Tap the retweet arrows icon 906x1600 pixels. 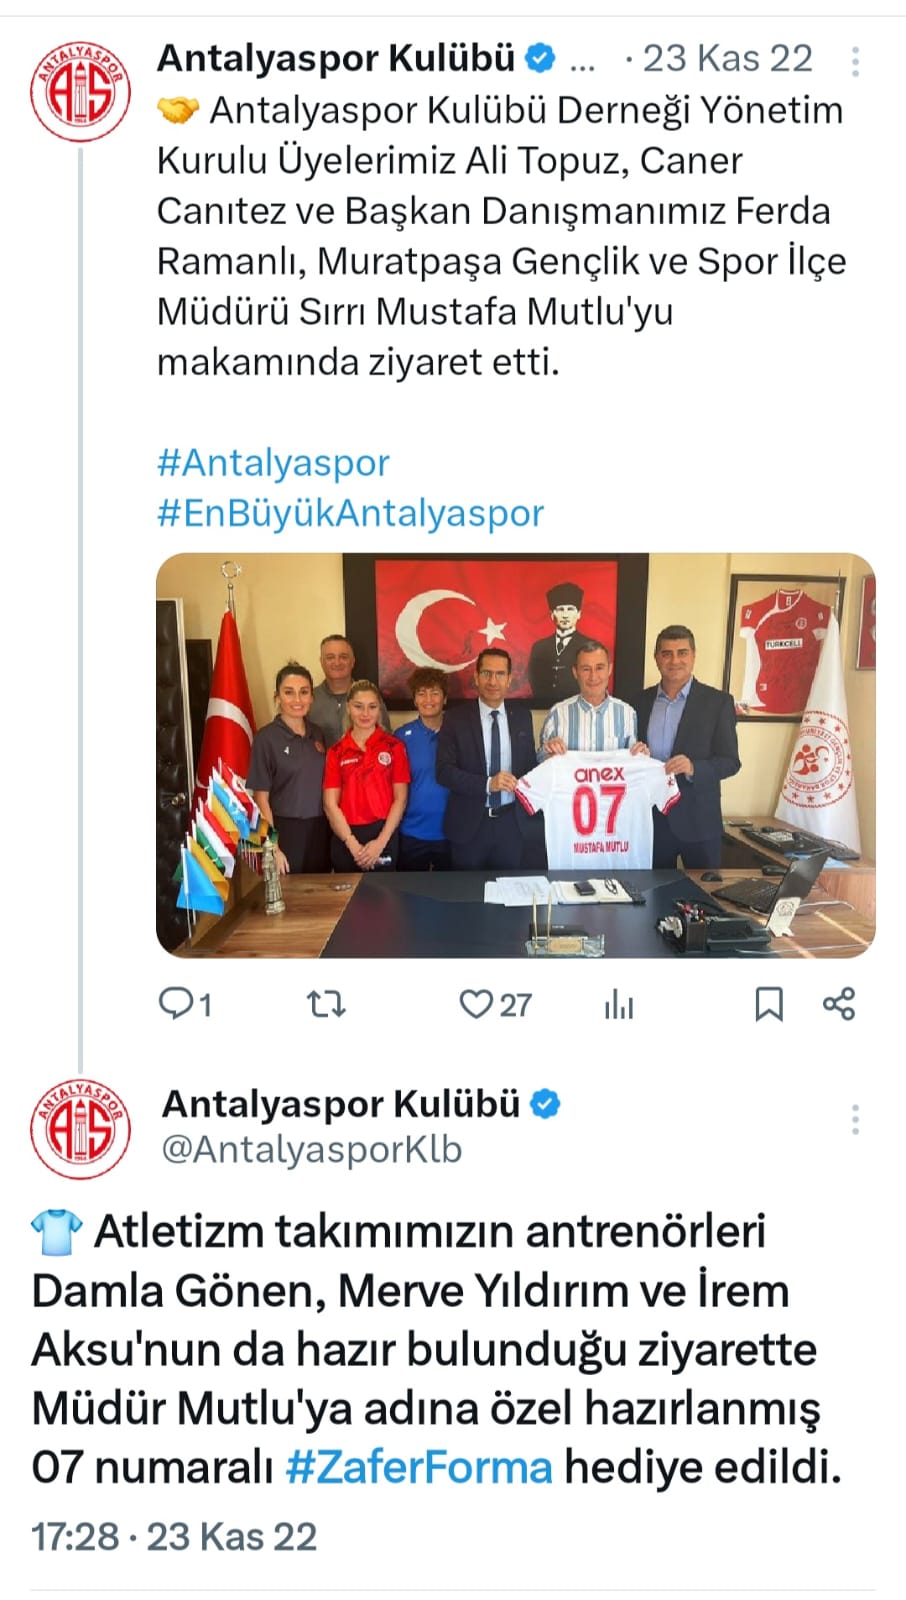(x=325, y=1003)
